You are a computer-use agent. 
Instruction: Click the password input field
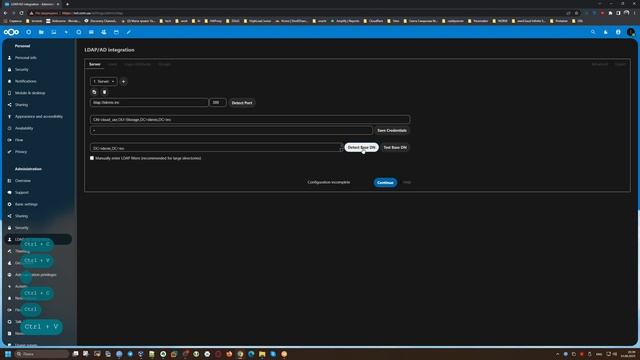(x=231, y=131)
